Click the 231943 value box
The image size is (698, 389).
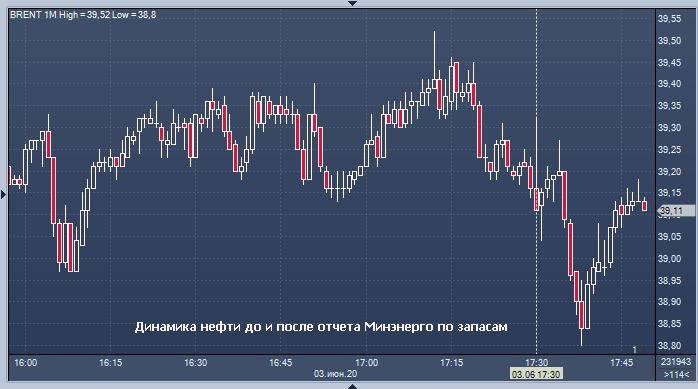pos(676,362)
